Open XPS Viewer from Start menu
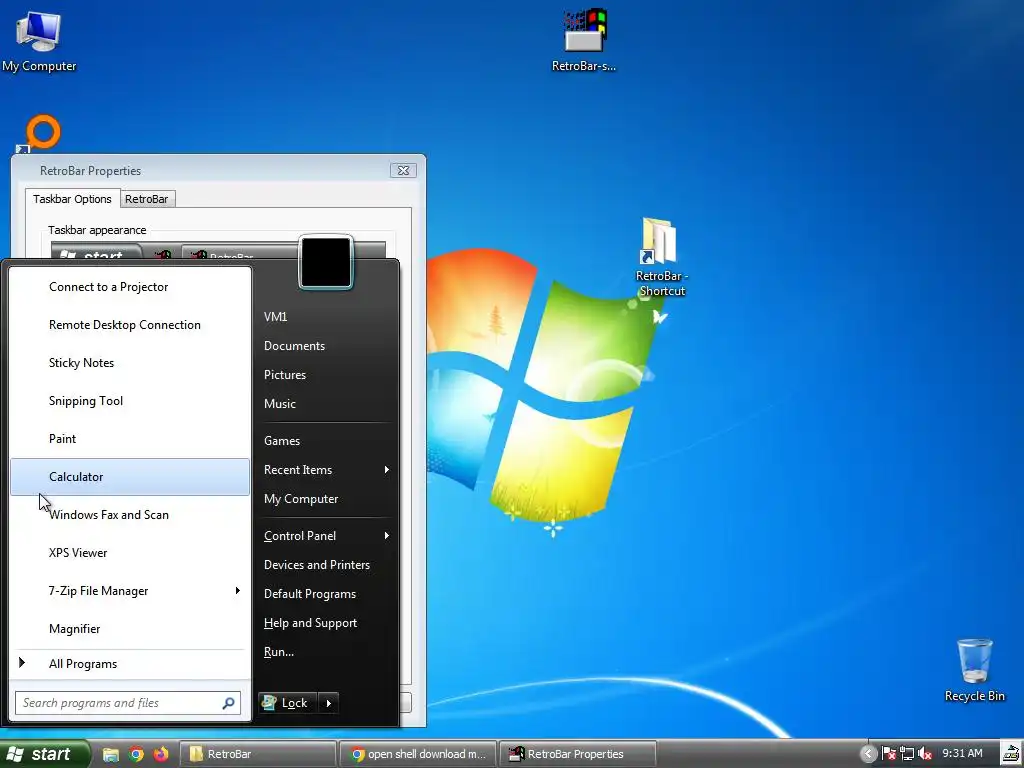This screenshot has height=768, width=1024. pyautogui.click(x=130, y=552)
